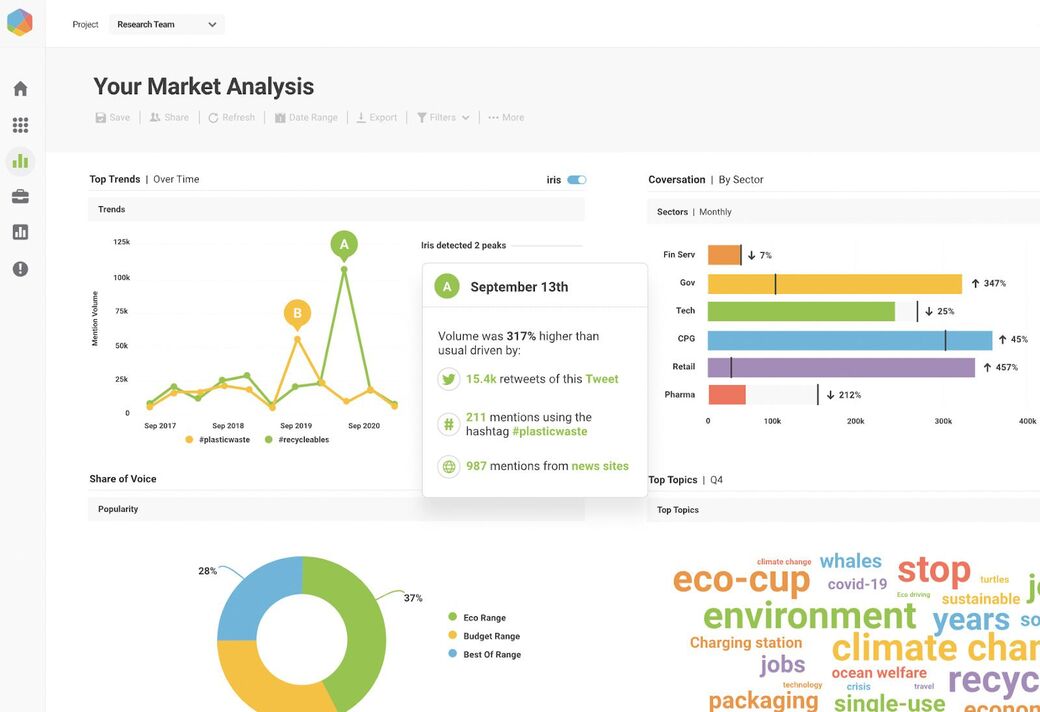Screen dimensions: 1040x712
Task: Click the Save toolbar button
Action: pos(113,117)
